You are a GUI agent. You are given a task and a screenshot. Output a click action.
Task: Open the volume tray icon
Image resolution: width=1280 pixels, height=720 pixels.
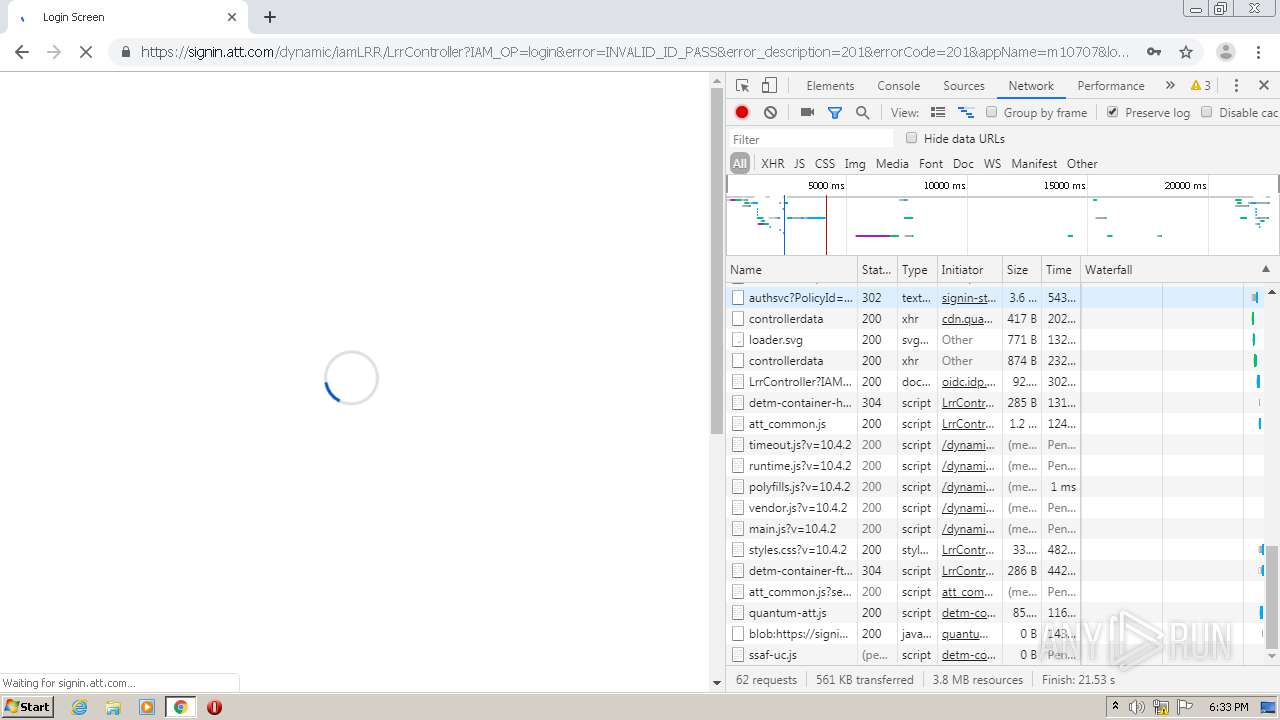click(1137, 707)
